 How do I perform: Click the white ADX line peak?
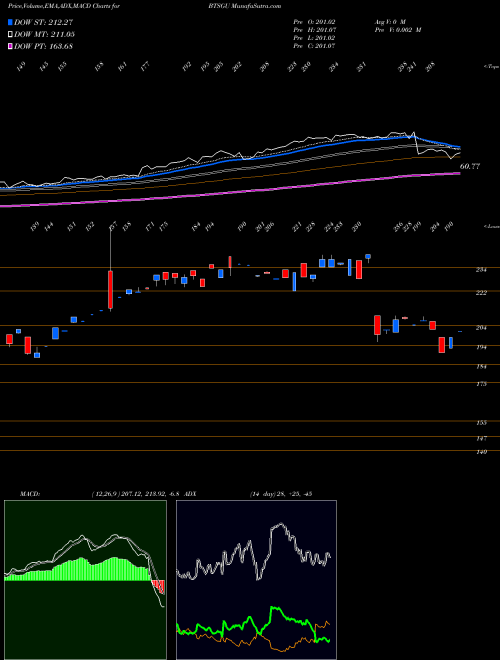[x=280, y=525]
